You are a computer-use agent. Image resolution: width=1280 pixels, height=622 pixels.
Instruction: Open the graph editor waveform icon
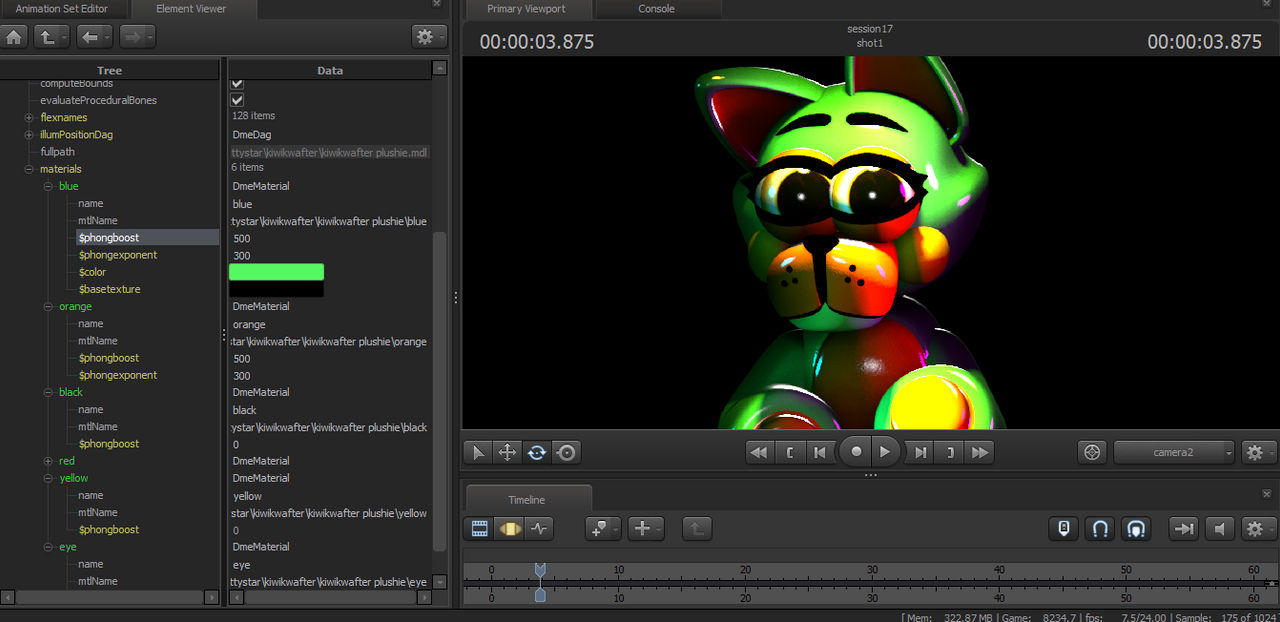pos(540,528)
